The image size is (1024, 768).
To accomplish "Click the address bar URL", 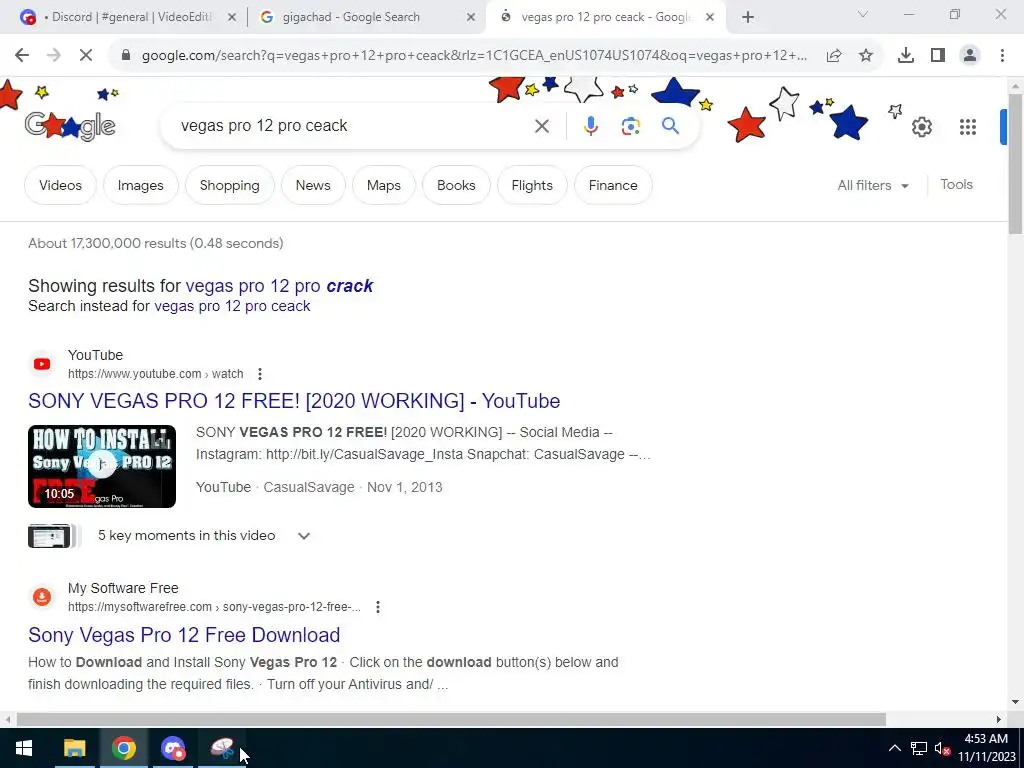I will (x=474, y=56).
